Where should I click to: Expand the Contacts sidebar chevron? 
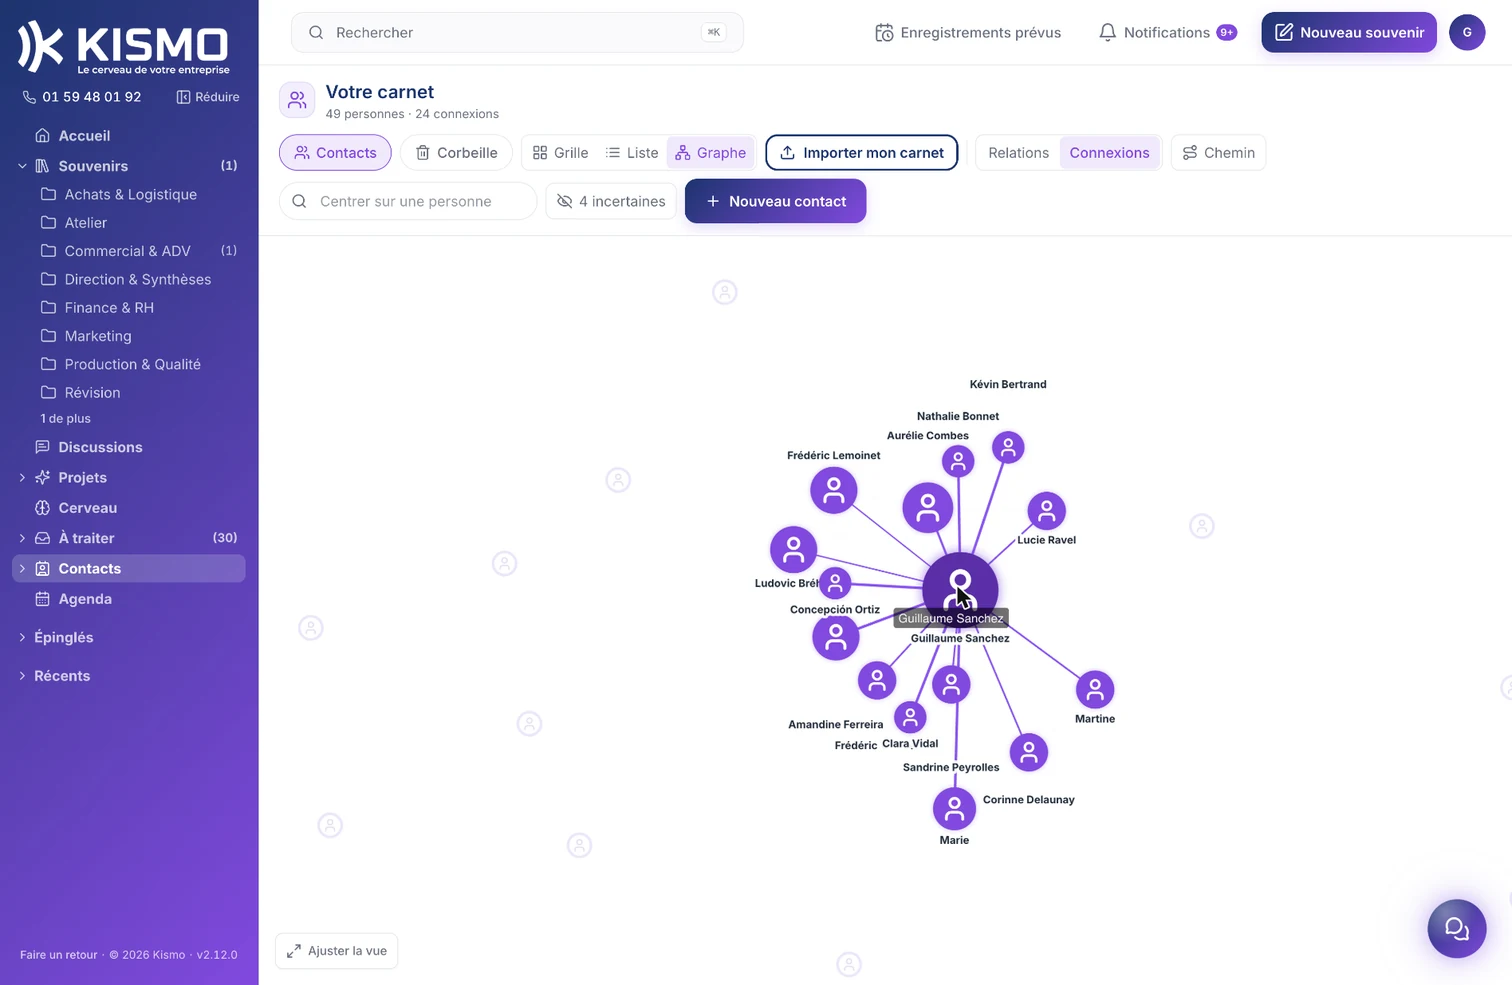click(x=22, y=569)
